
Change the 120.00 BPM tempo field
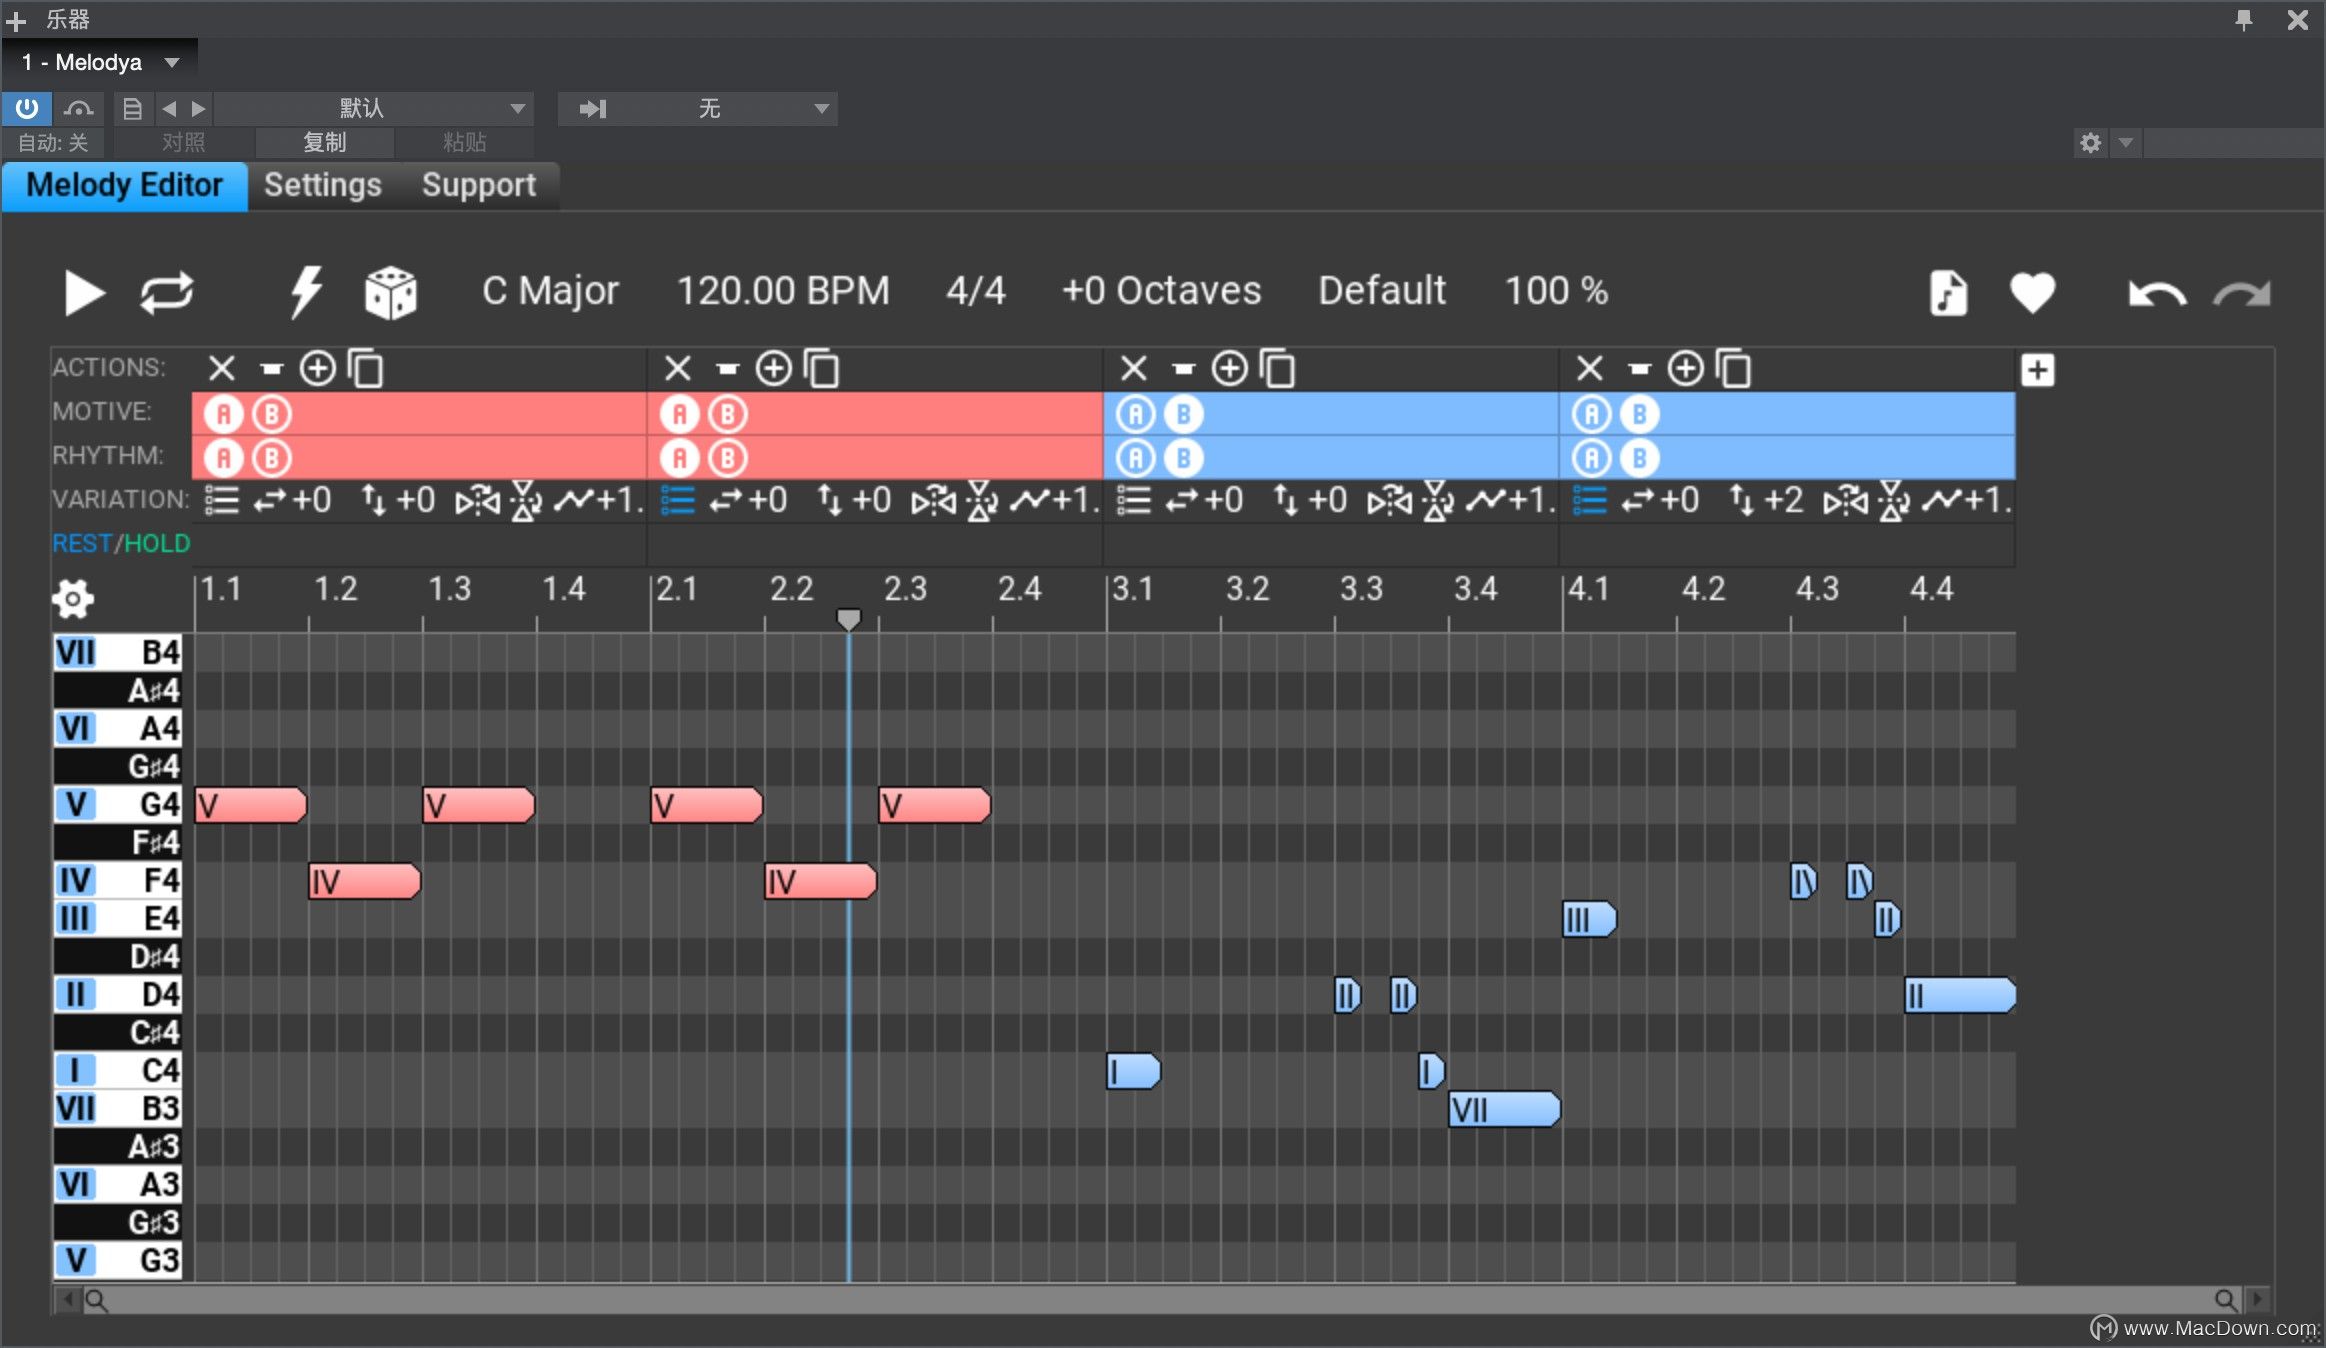[783, 291]
